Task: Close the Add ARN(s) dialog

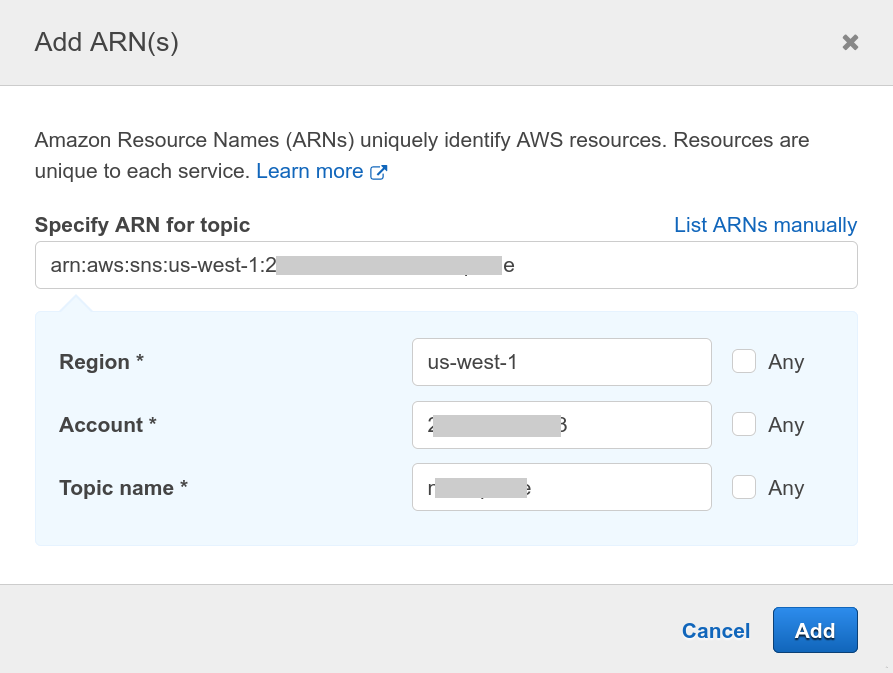Action: pos(850,42)
